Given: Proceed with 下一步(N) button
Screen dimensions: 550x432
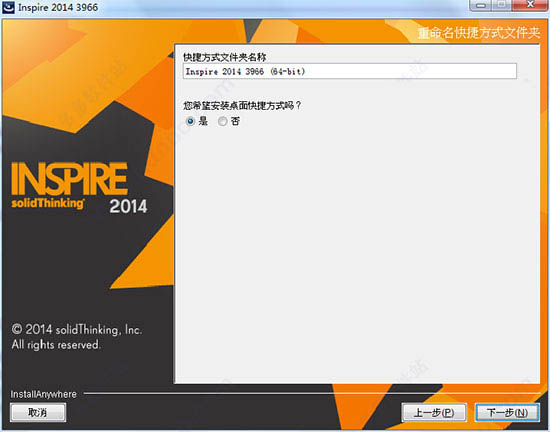Looking at the screenshot, I should [507, 412].
